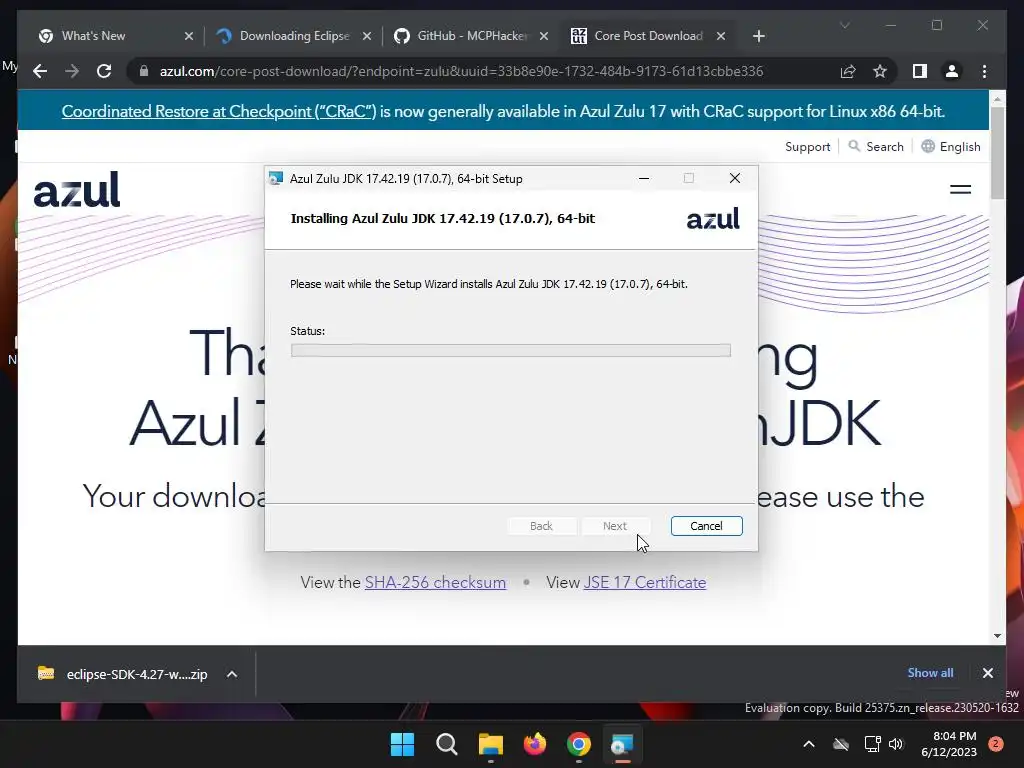Viewport: 1024px width, 768px height.
Task: Select the Core Post Download tab
Action: [x=648, y=36]
